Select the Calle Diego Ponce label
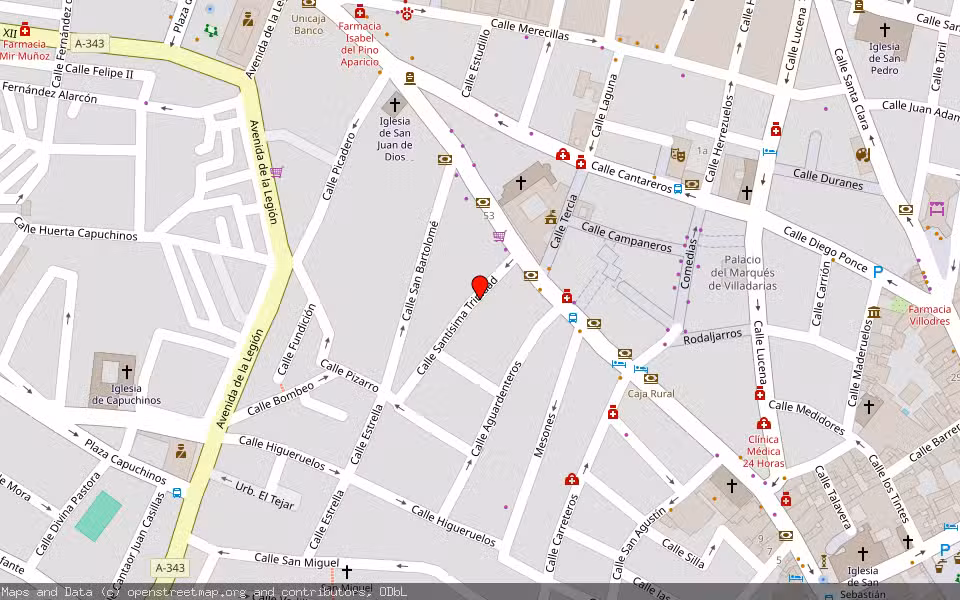The image size is (960, 600). (825, 249)
